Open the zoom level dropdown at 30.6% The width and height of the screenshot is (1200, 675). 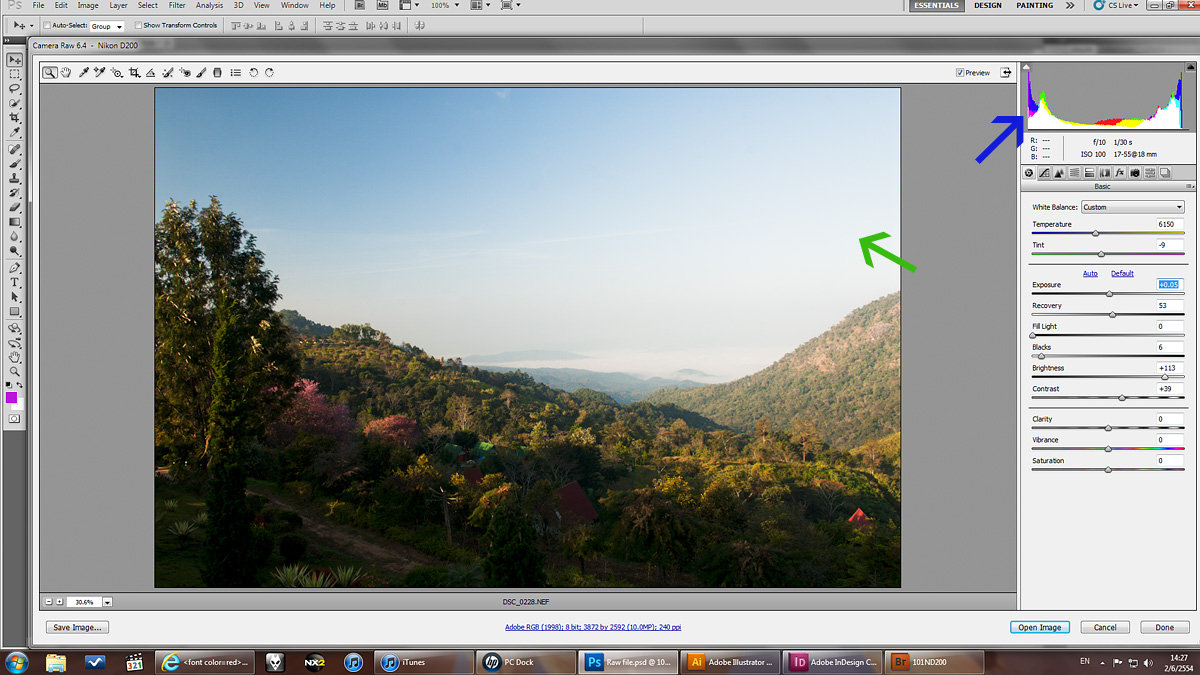[107, 602]
